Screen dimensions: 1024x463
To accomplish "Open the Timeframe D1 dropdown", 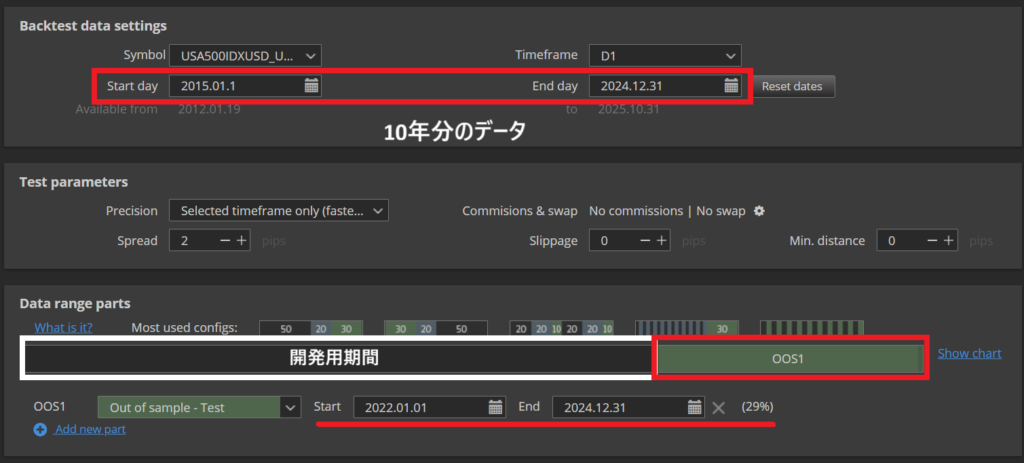I will (x=730, y=56).
